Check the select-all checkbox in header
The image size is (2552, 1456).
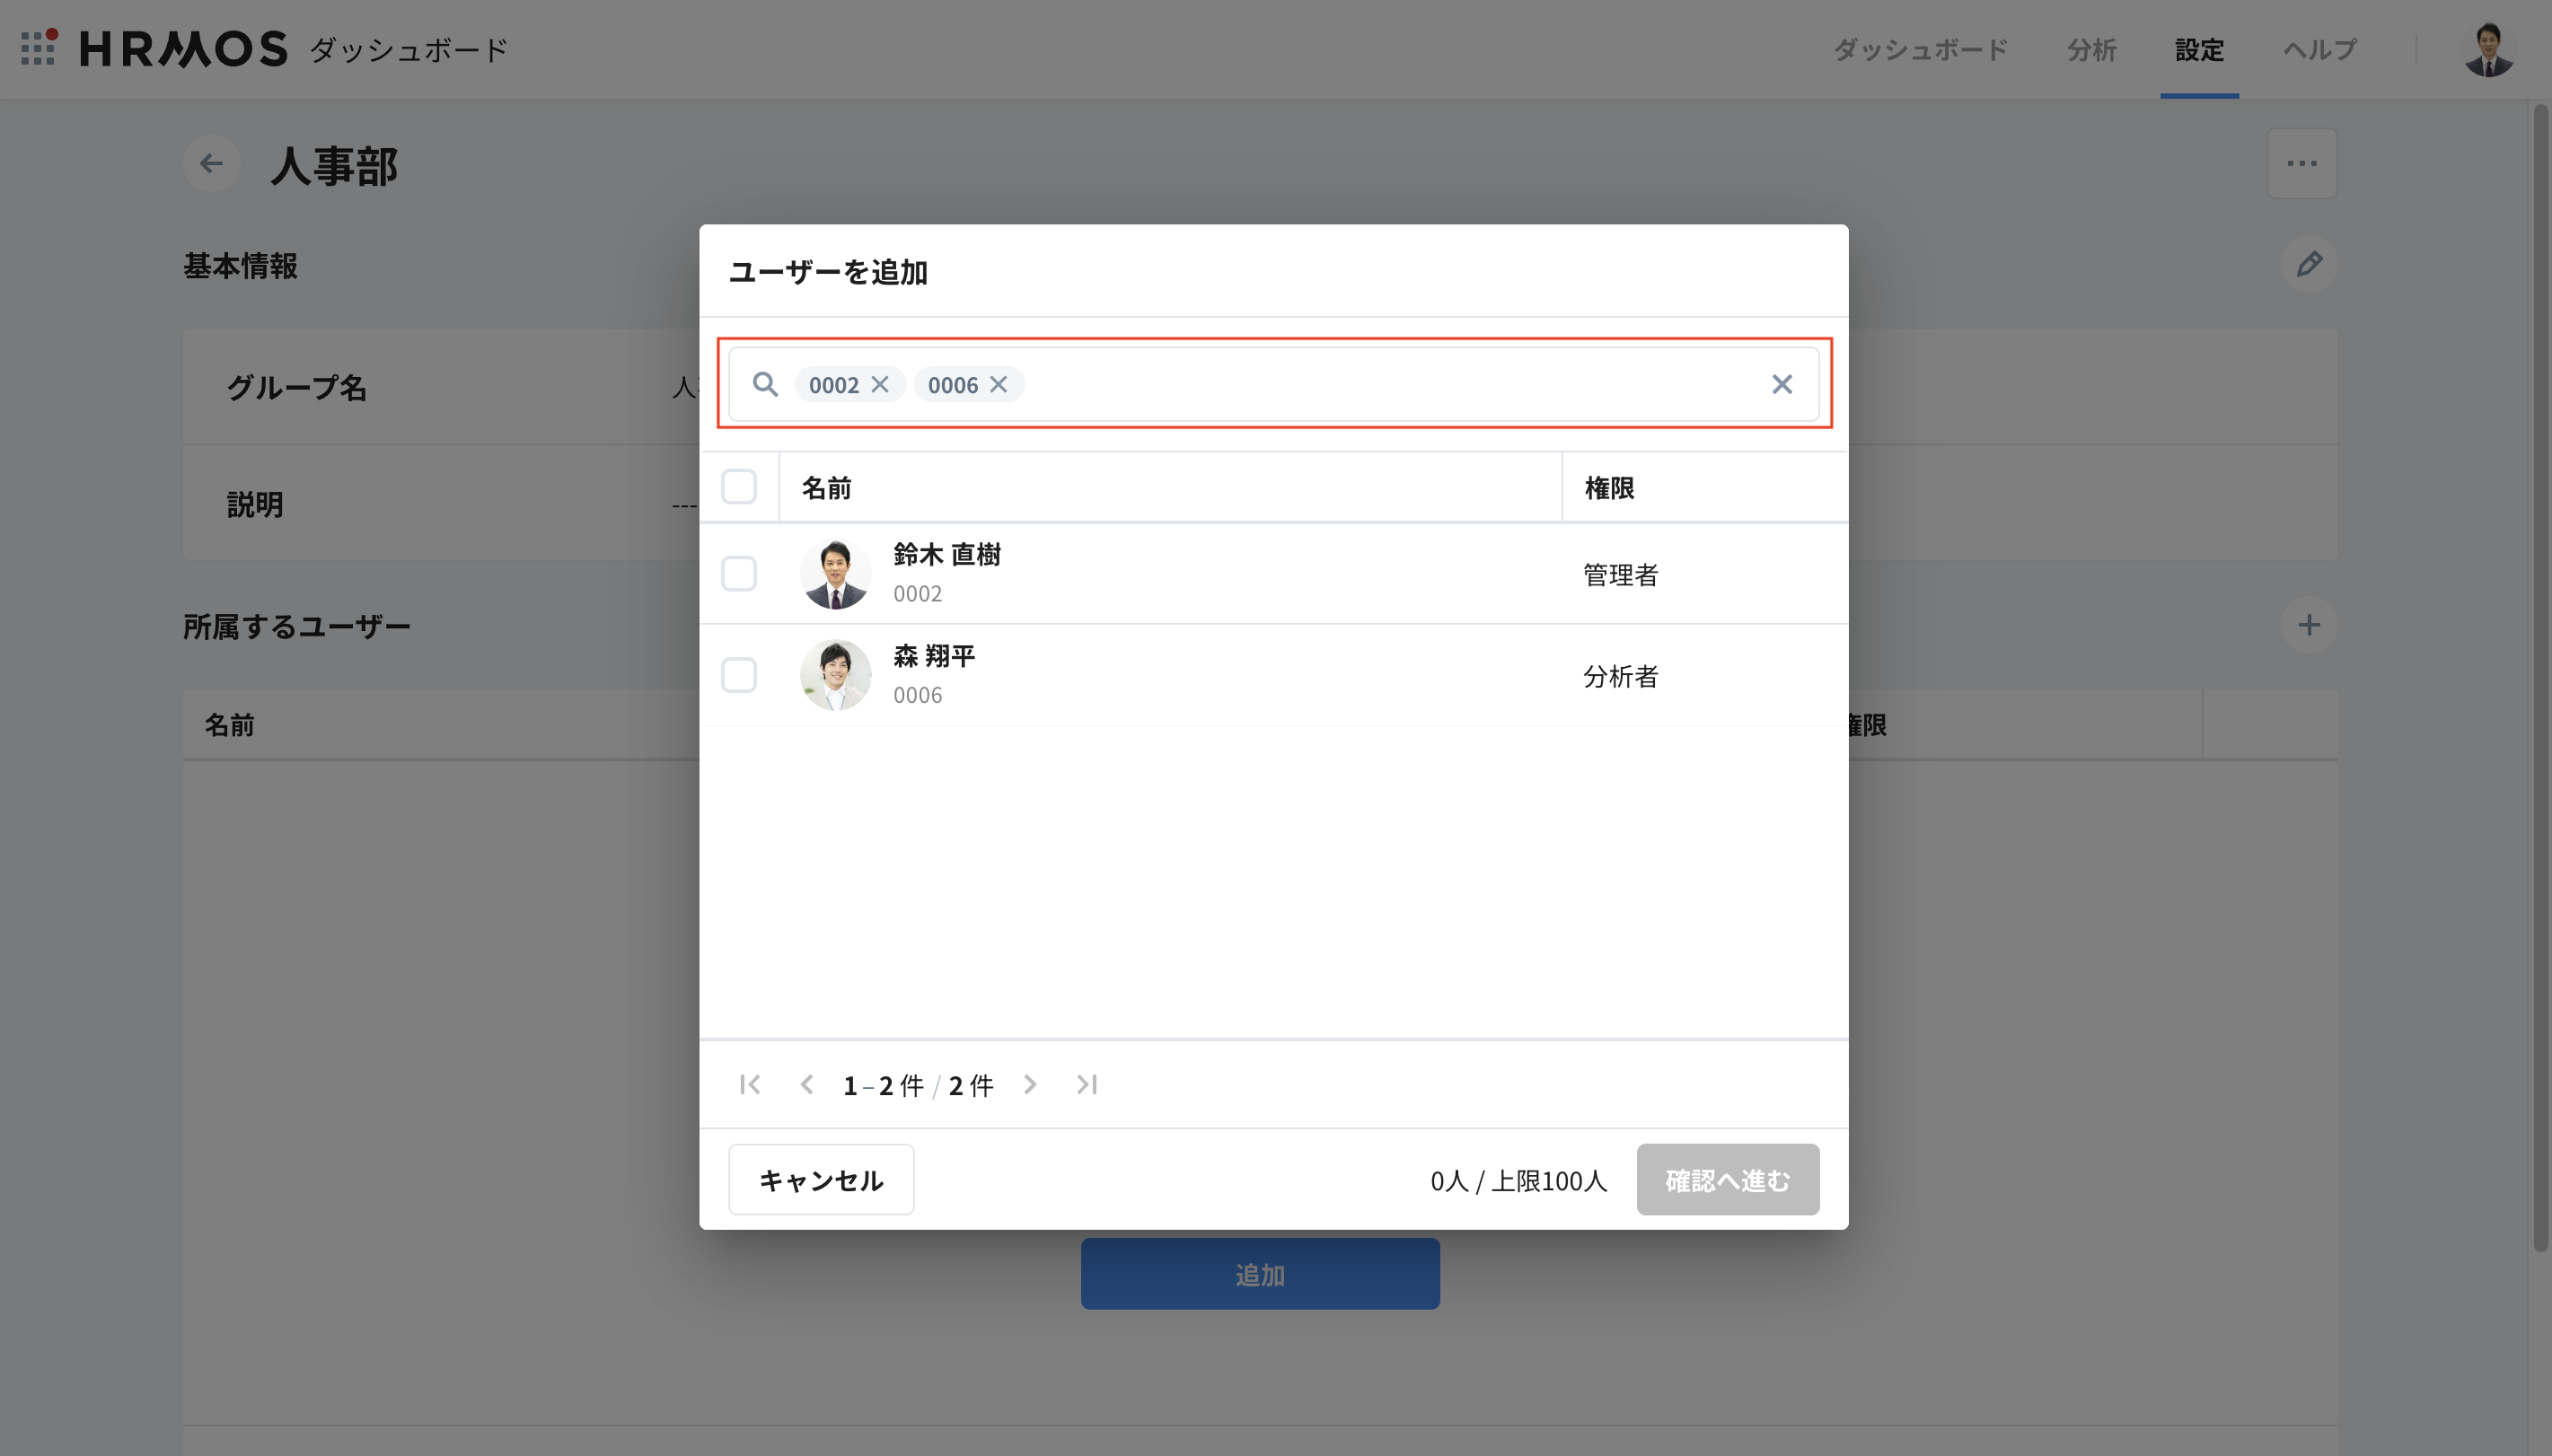tap(739, 488)
